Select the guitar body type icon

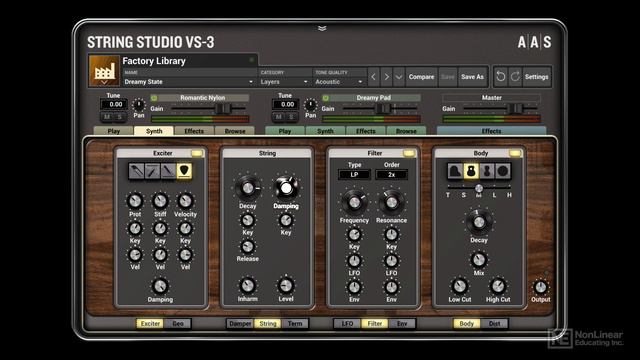471,171
